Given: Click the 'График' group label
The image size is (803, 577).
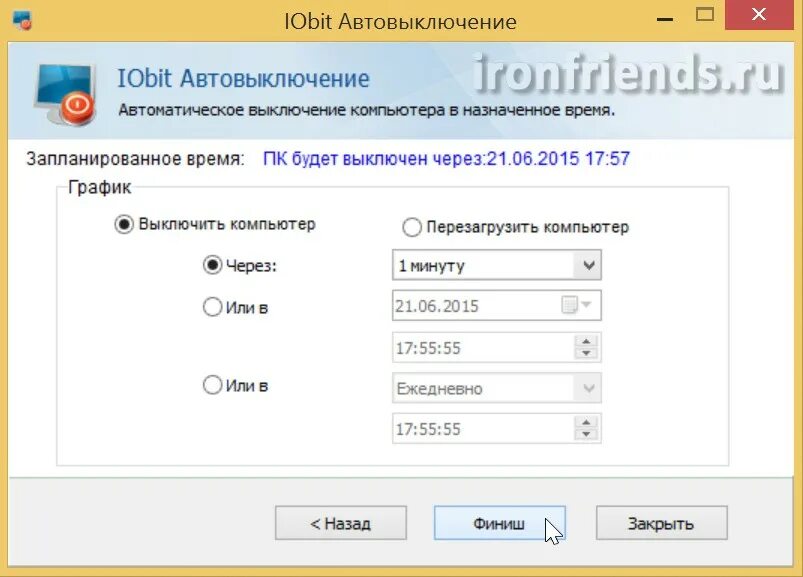Looking at the screenshot, I should tap(100, 187).
